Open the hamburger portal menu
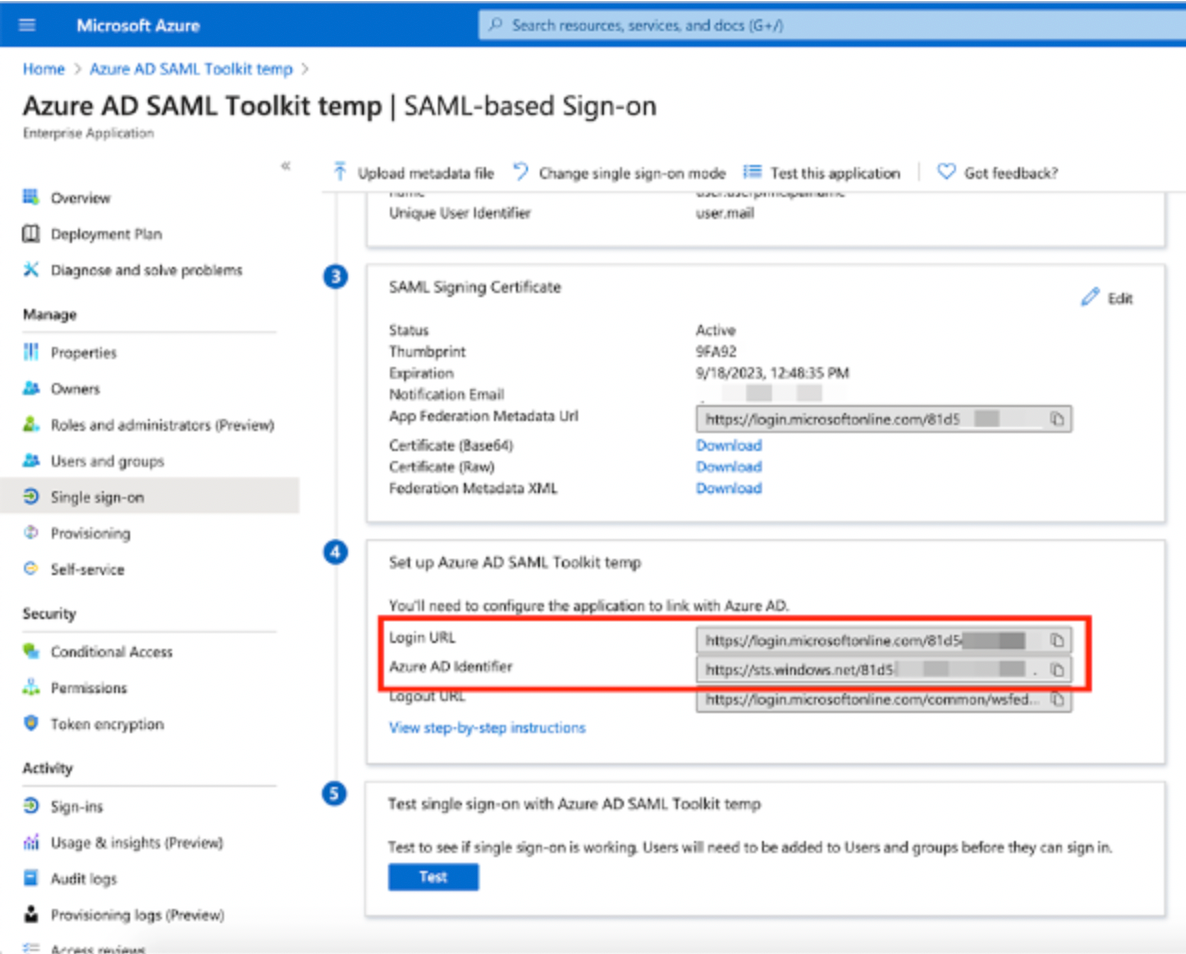 27,25
